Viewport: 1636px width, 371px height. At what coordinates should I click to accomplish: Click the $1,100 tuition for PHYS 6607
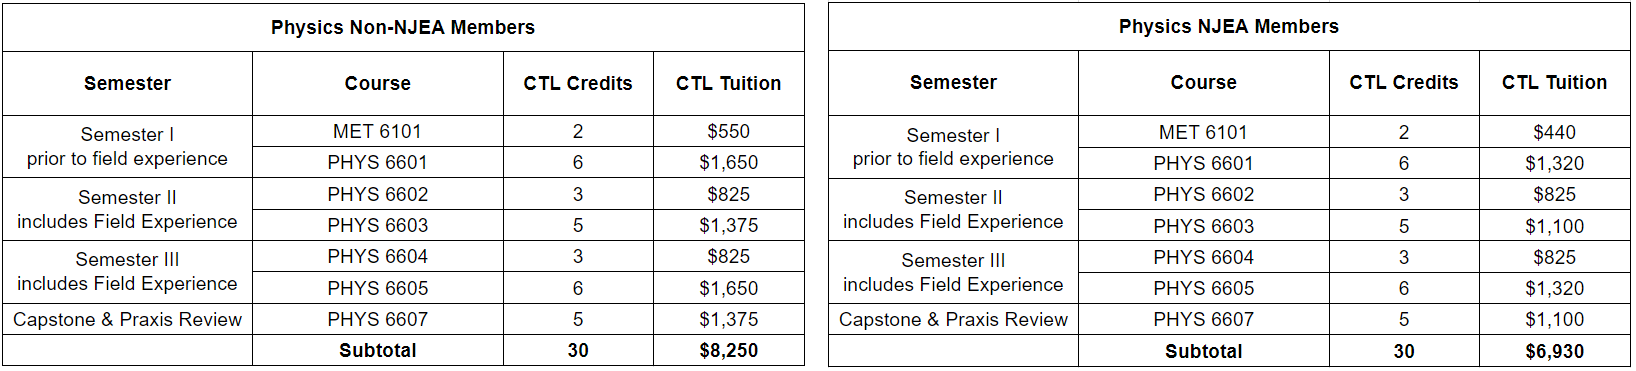pyautogui.click(x=1554, y=319)
